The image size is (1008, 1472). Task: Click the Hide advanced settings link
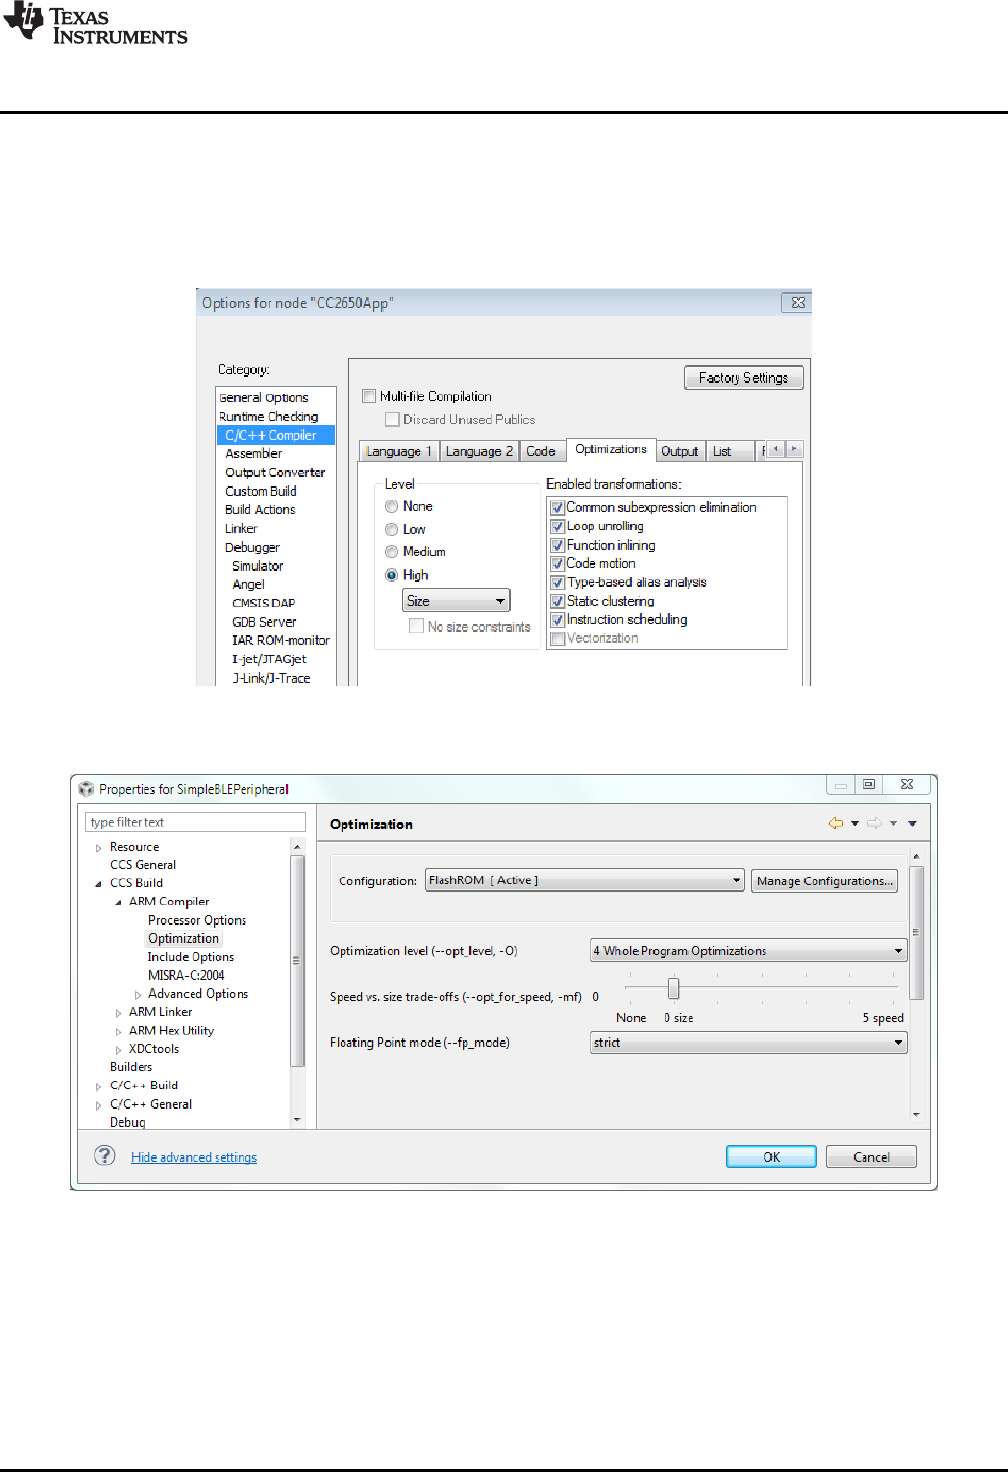[194, 1157]
